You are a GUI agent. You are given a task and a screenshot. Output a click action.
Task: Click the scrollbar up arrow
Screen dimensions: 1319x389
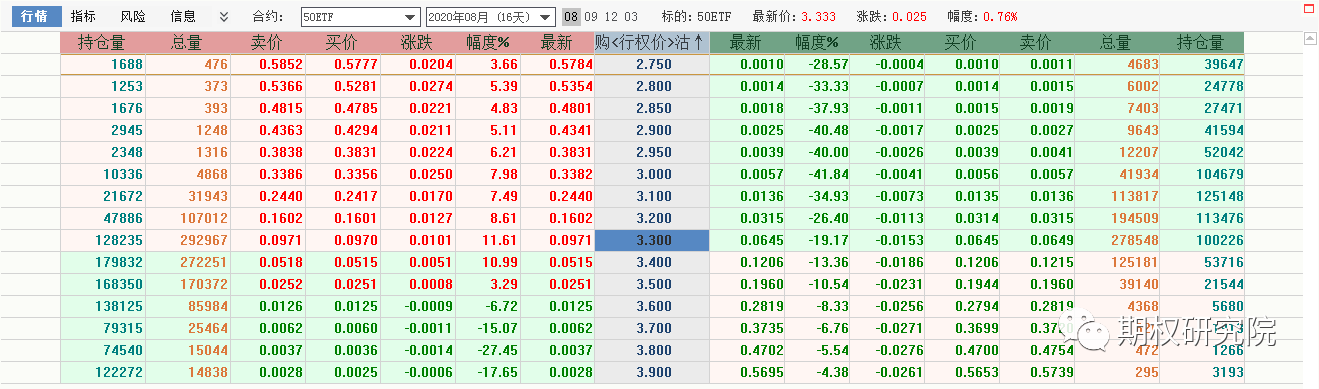coord(1309,38)
